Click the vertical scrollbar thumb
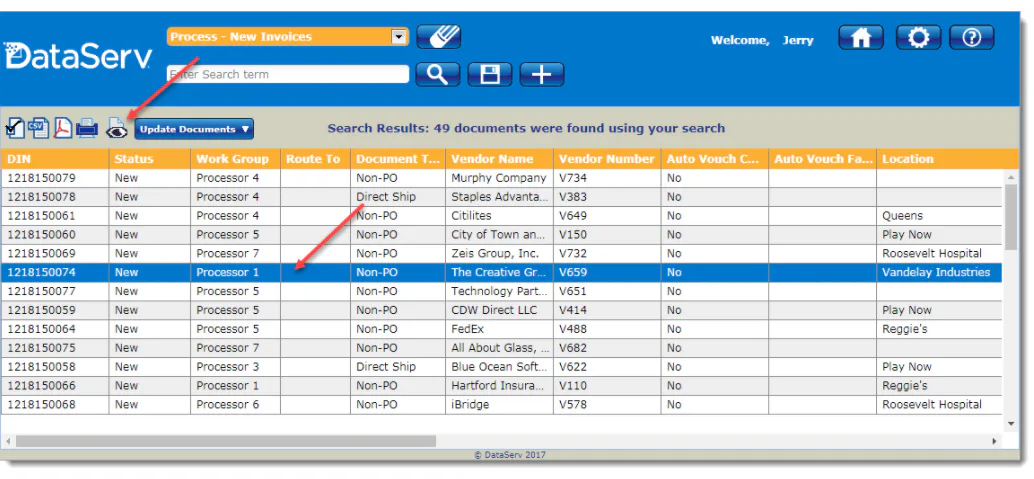 pos(1012,218)
